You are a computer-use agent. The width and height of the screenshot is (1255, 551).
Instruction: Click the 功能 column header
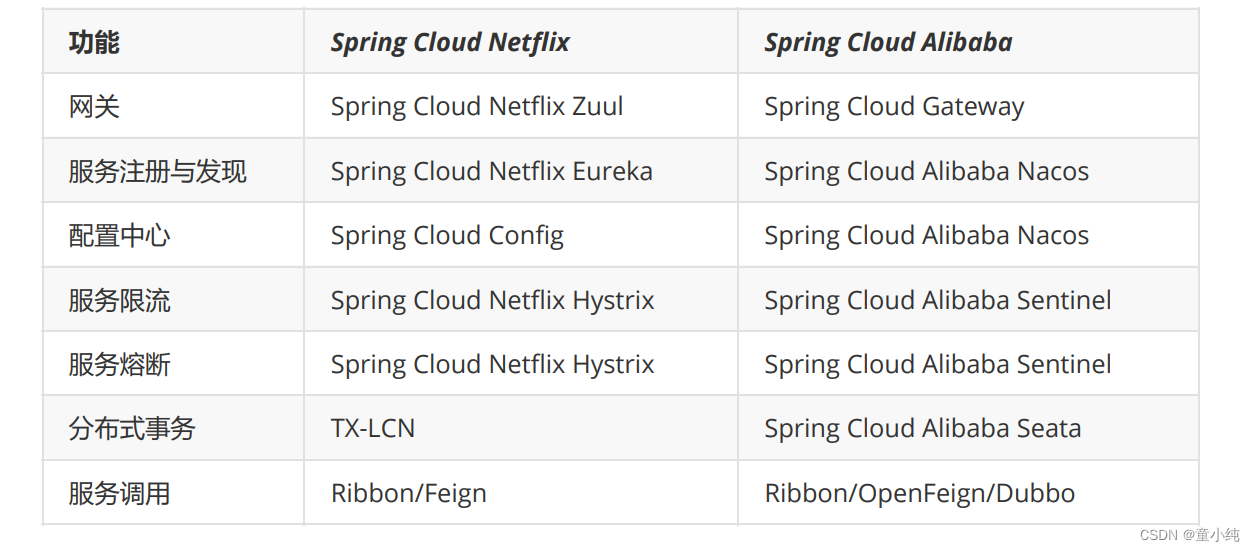point(94,43)
